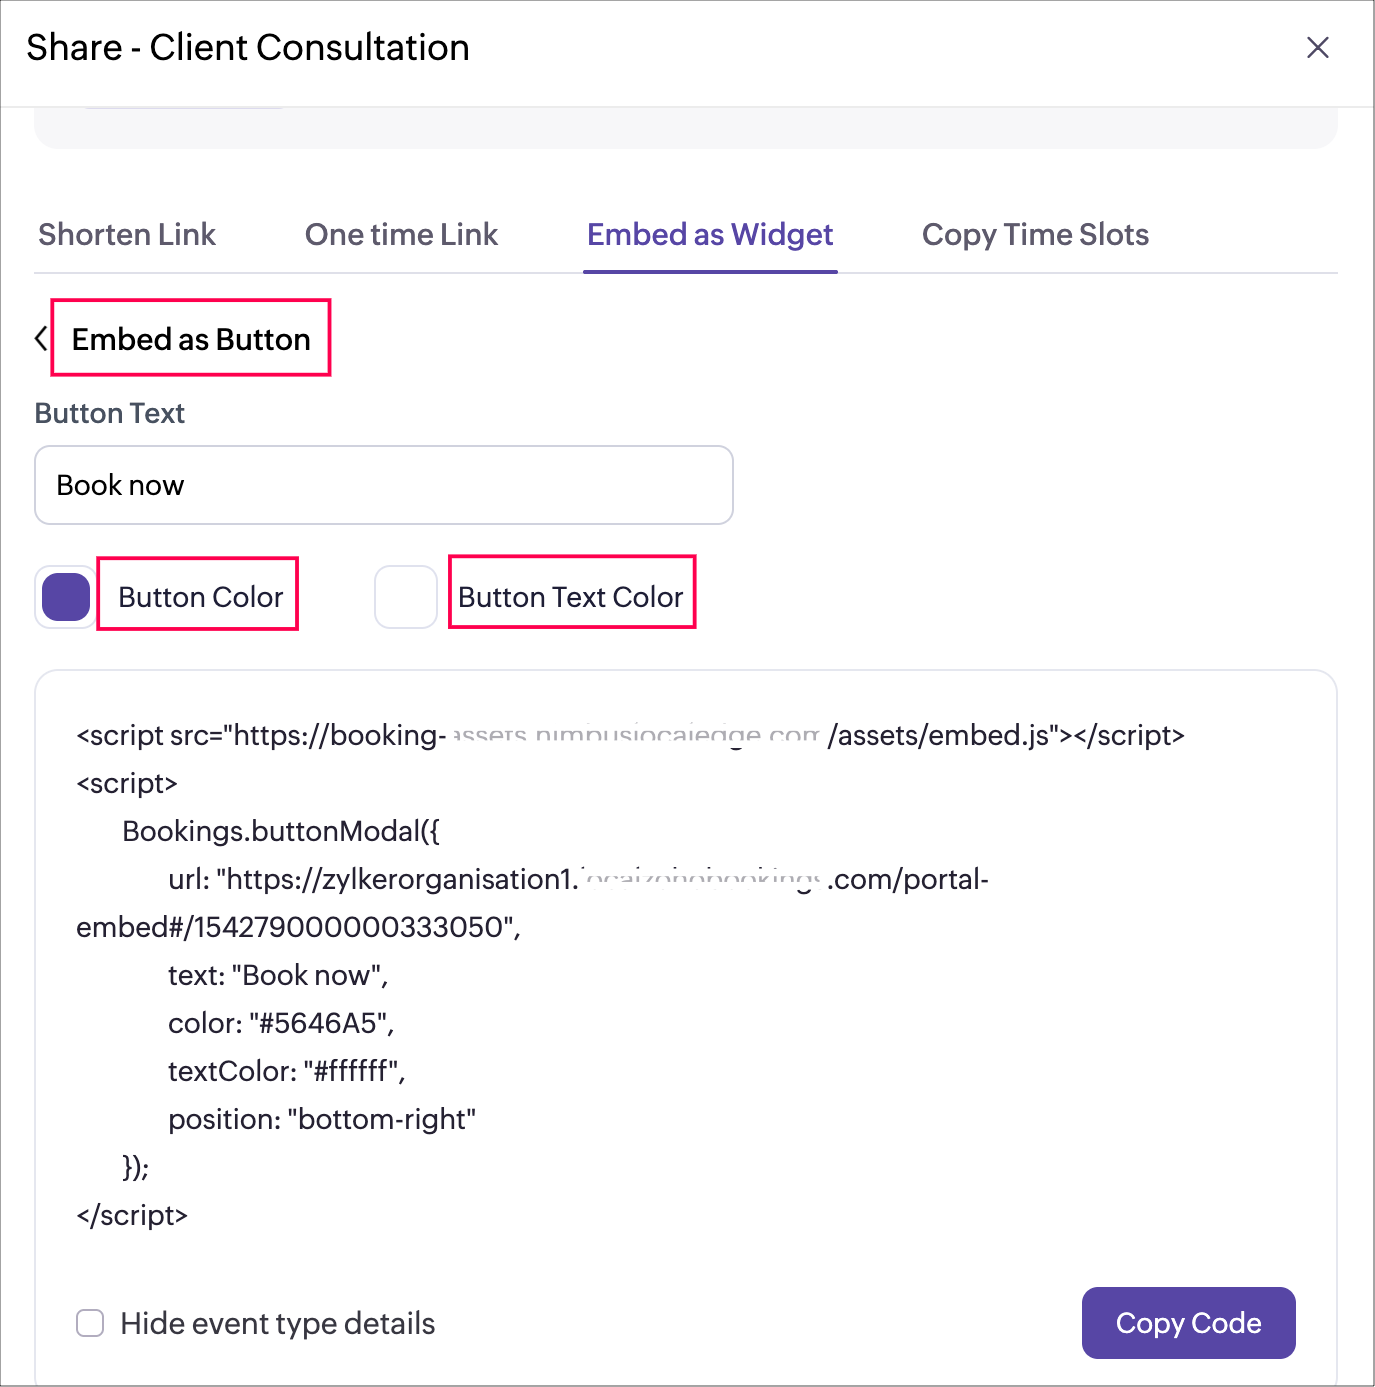Click the "Share - Client Consultation" title

coord(248,48)
